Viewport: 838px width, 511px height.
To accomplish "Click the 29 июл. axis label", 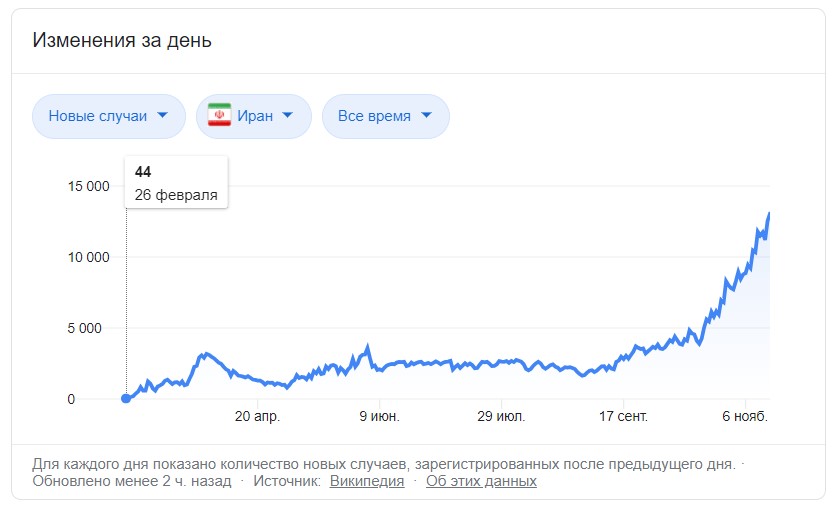I will [x=501, y=416].
